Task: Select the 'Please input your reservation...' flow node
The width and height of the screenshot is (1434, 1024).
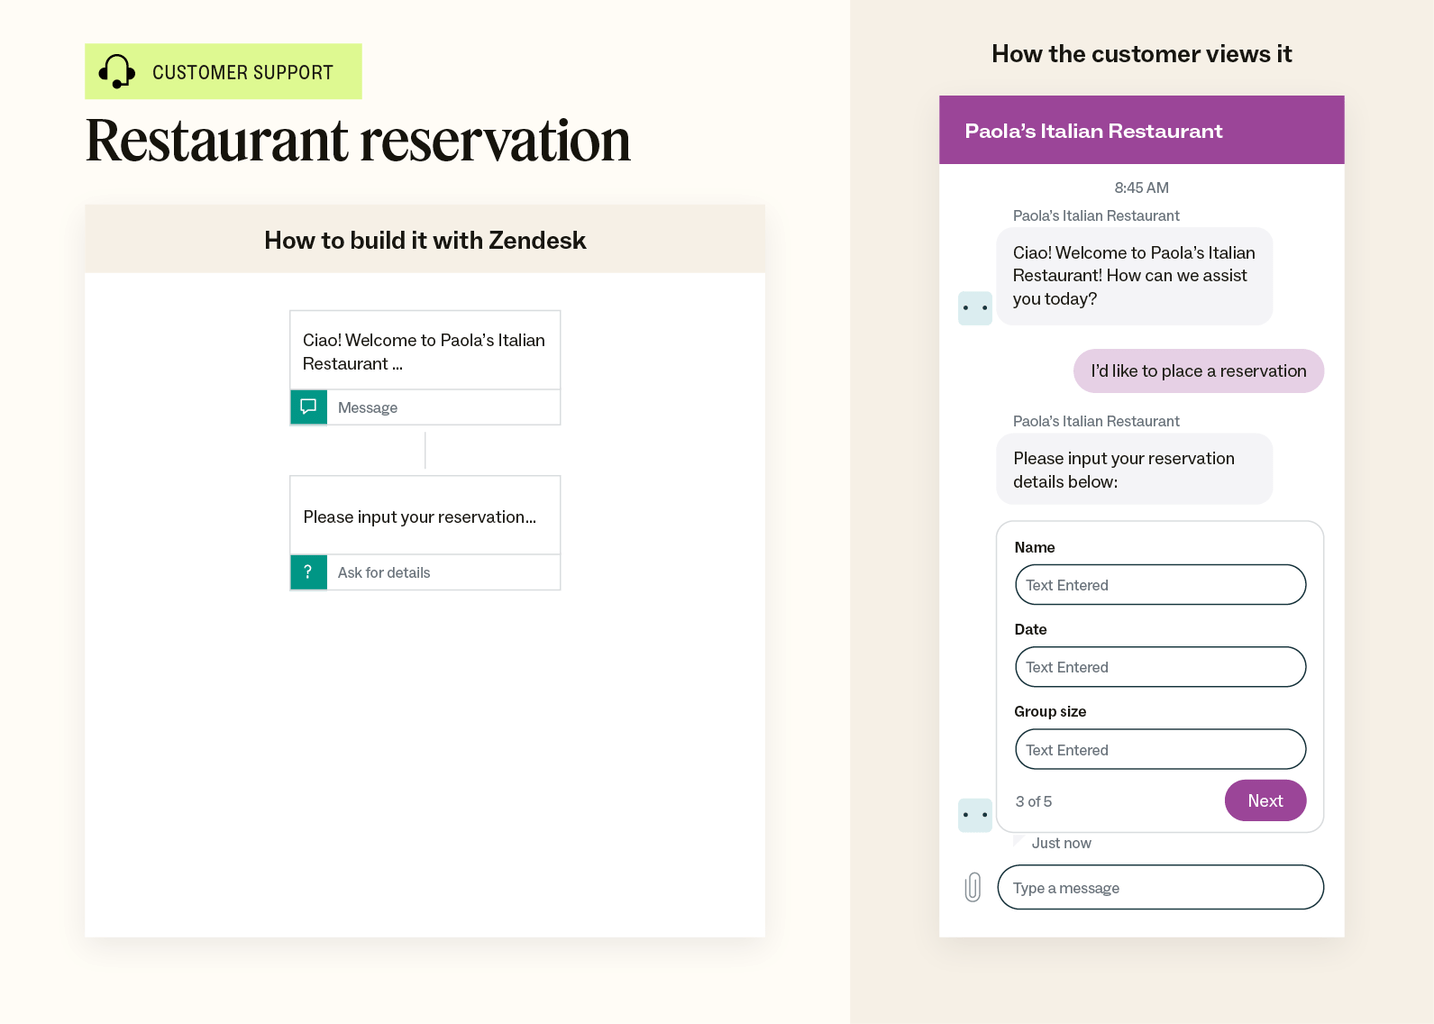Action: point(425,516)
